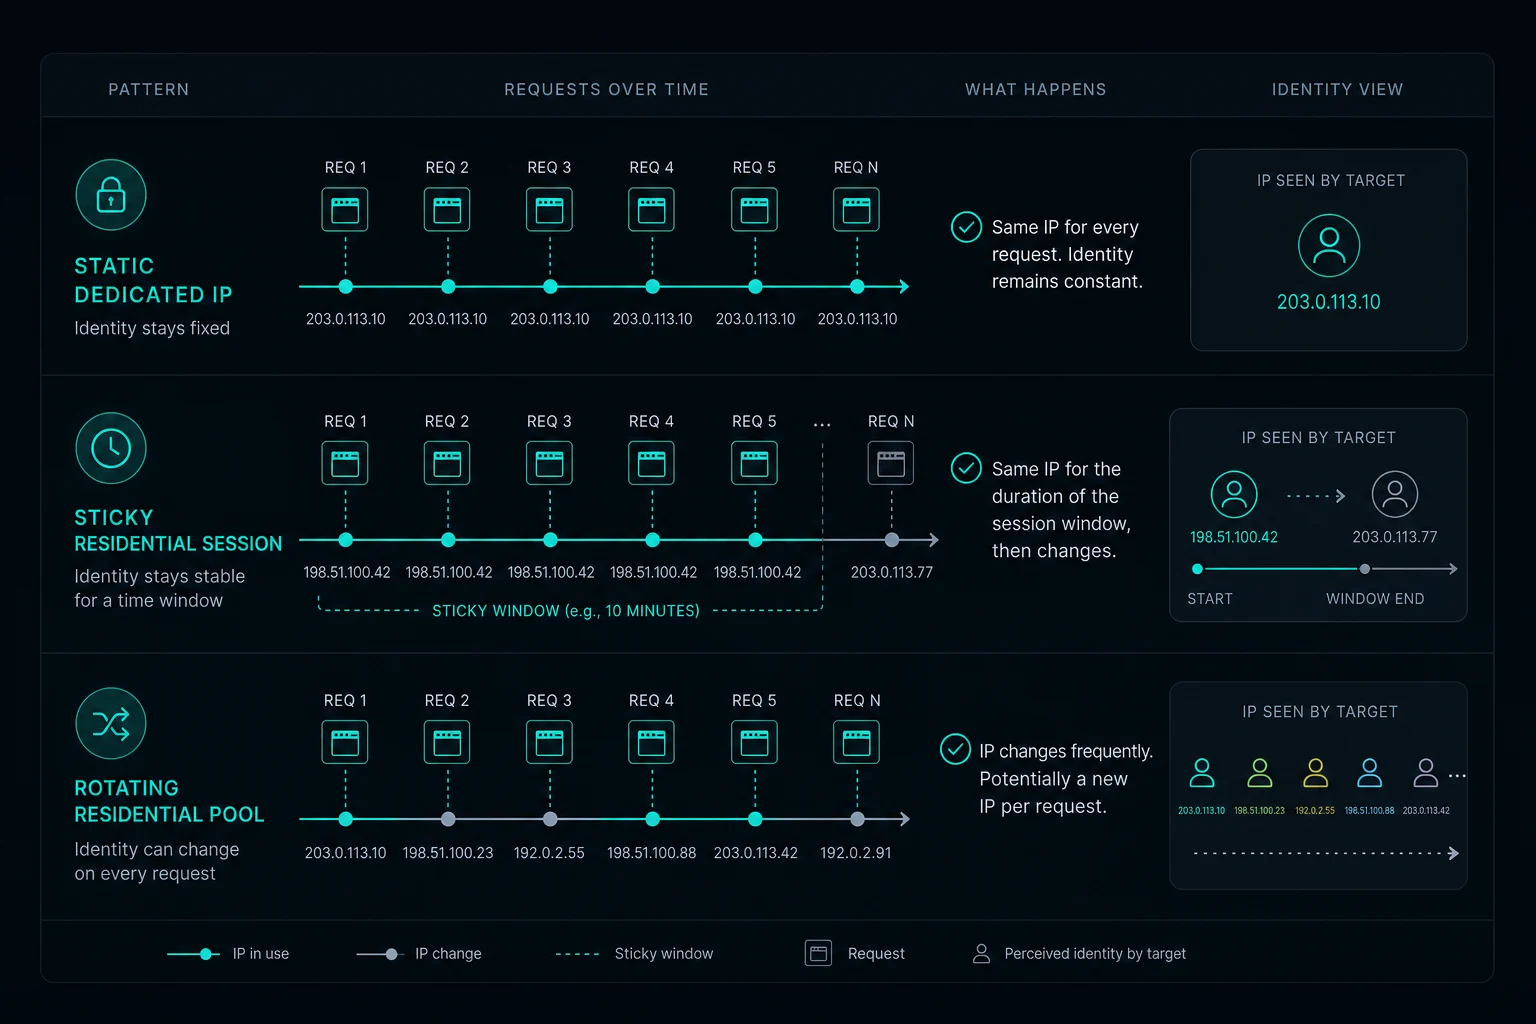The image size is (1536, 1024).
Task: Click the REQ 1 browser icon in rotating row
Action: (x=345, y=742)
